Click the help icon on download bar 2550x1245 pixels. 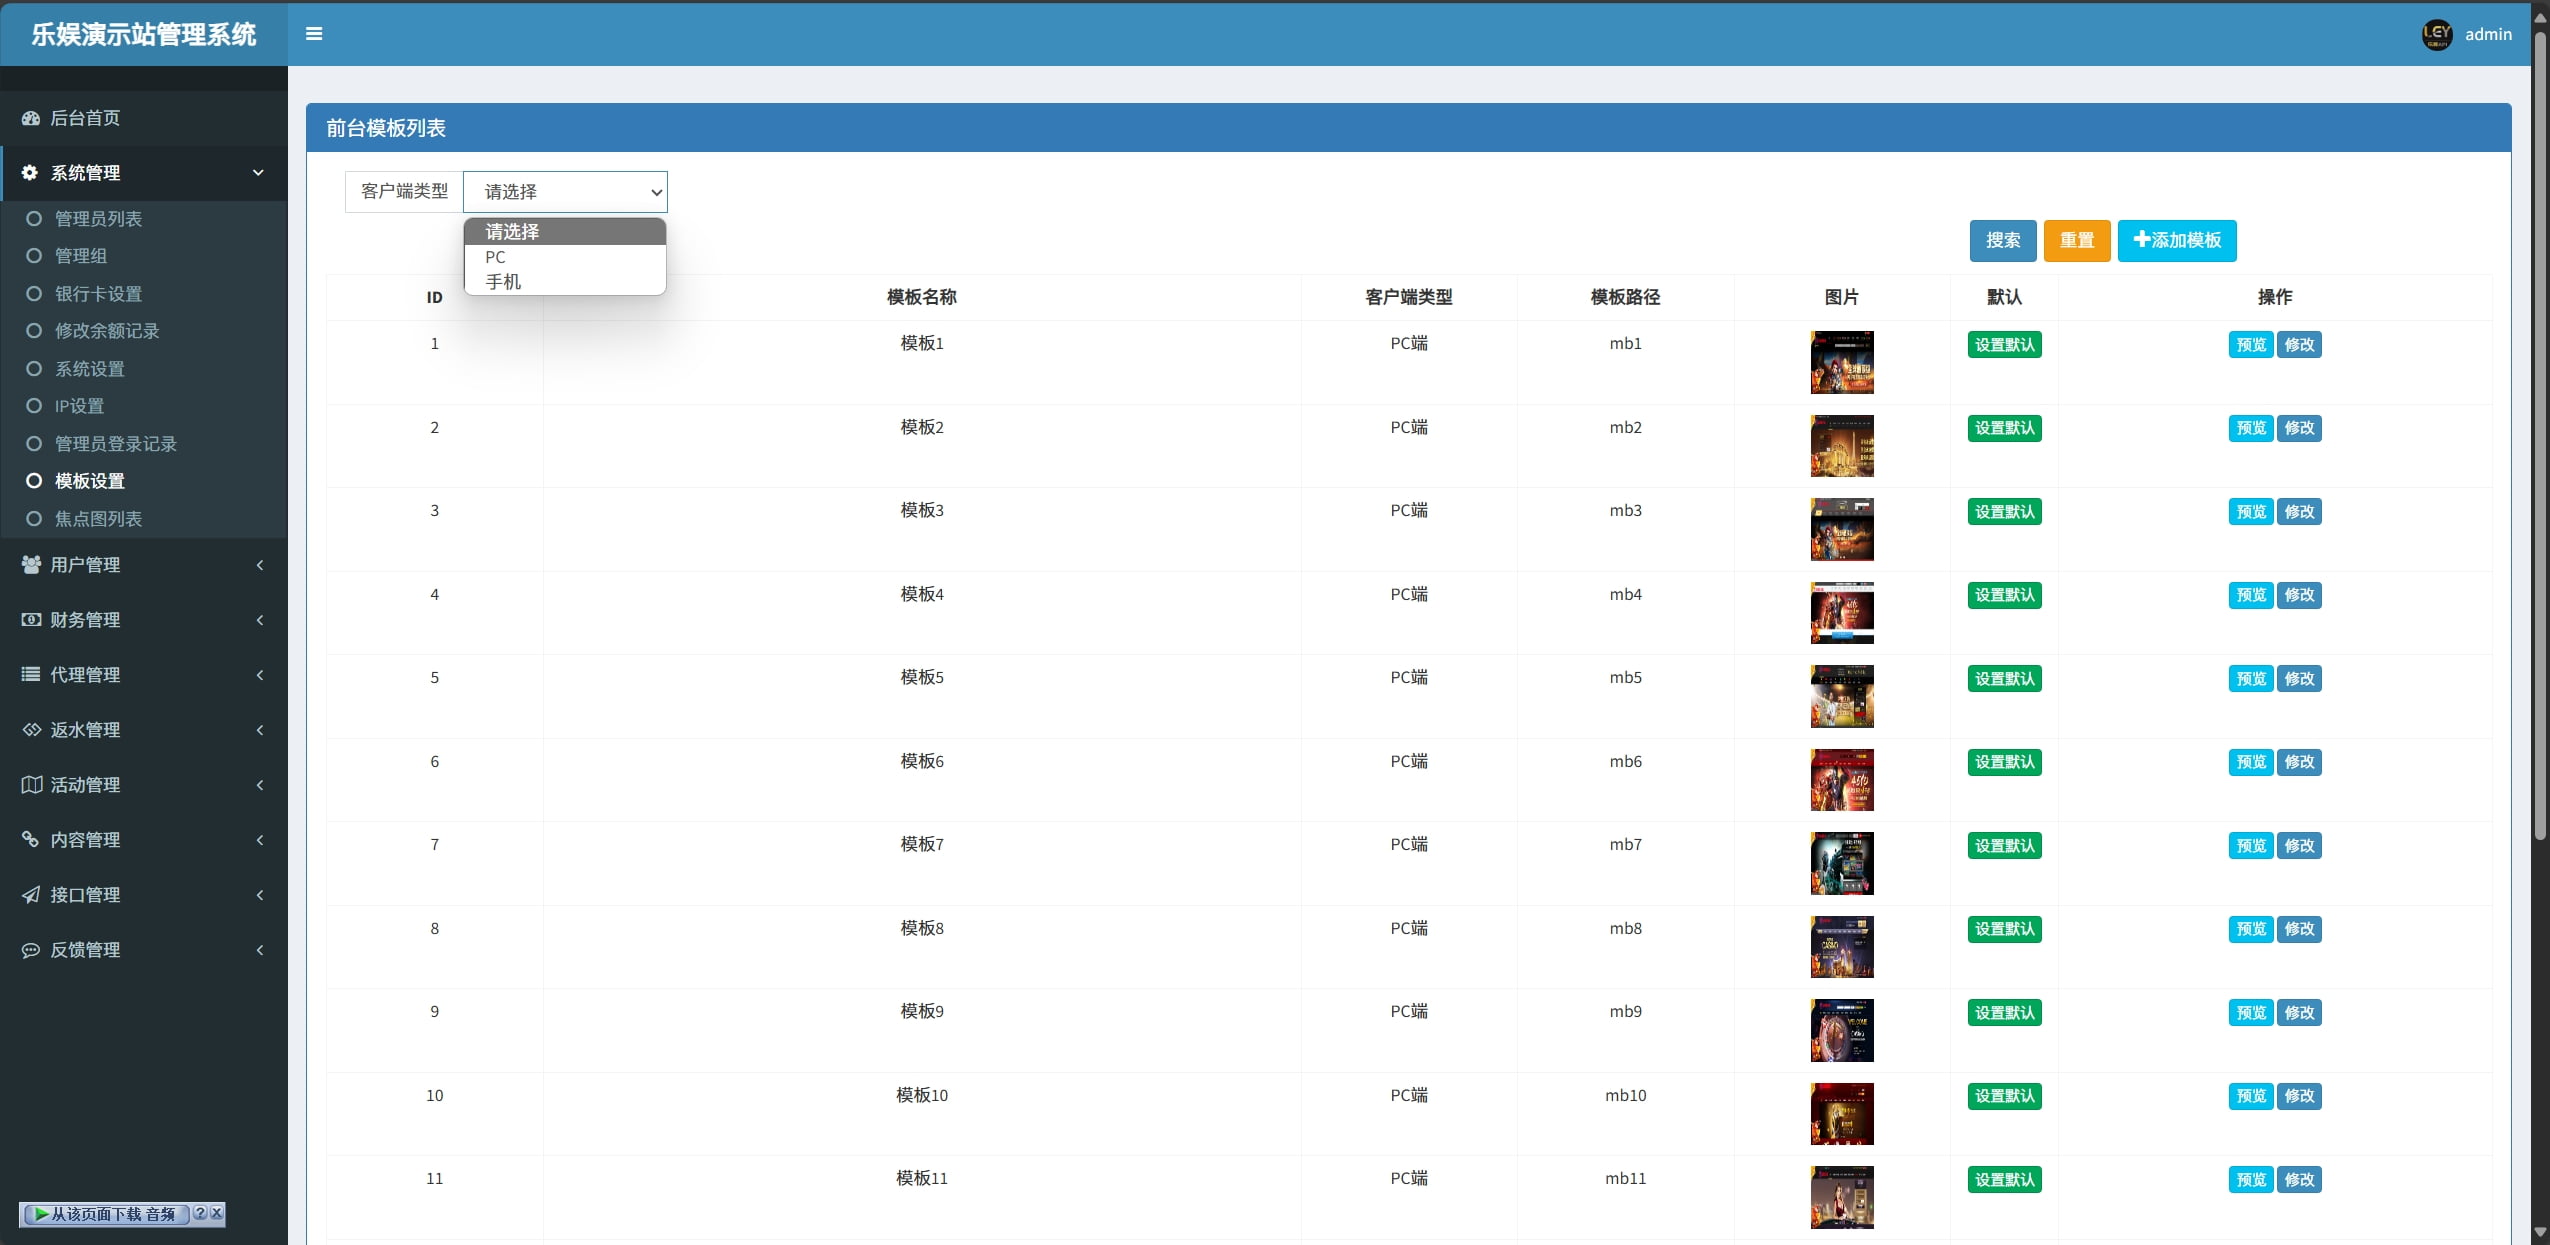point(200,1213)
